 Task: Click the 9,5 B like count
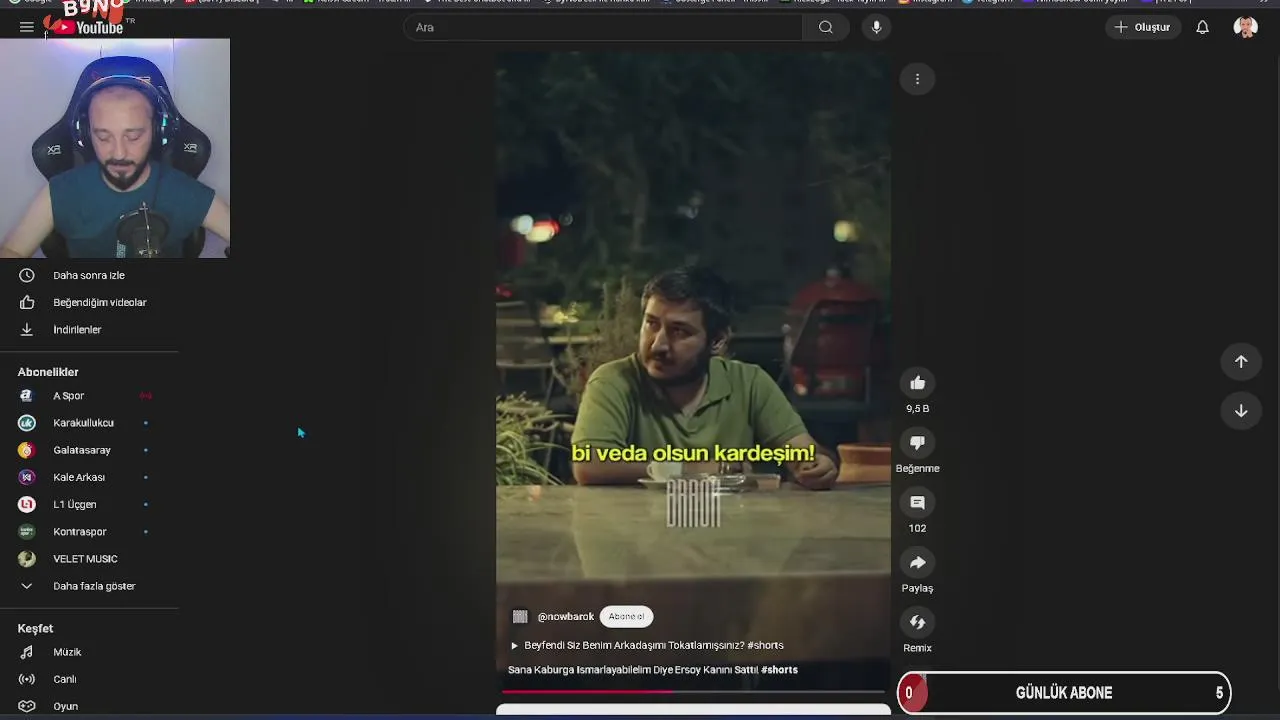click(x=917, y=409)
